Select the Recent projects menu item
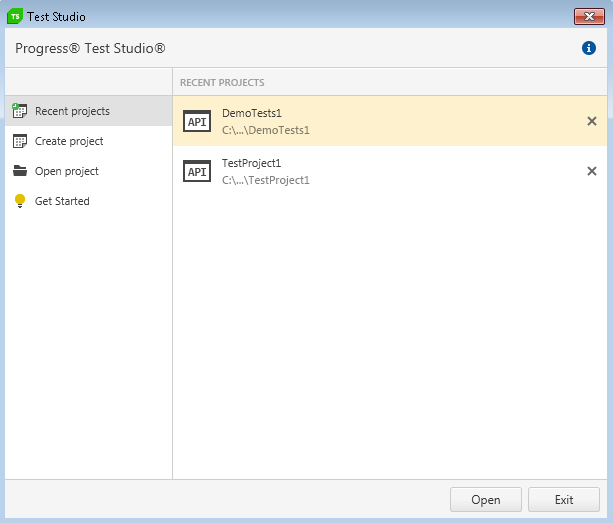The image size is (613, 523). (89, 111)
